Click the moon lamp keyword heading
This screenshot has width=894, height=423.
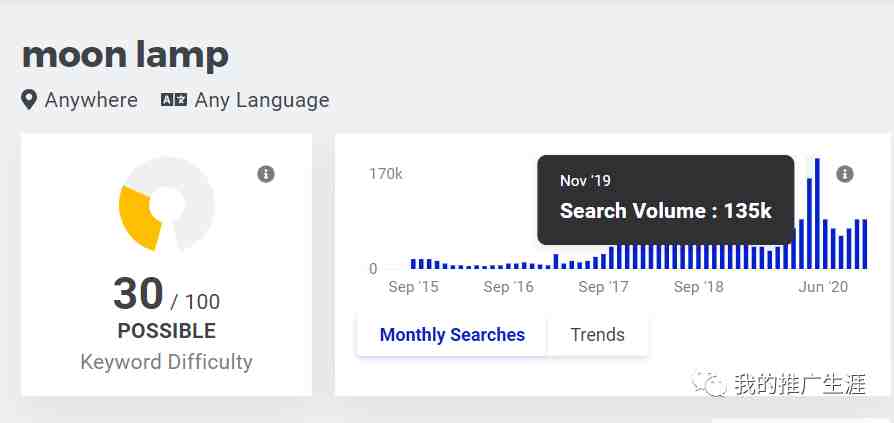coord(125,54)
